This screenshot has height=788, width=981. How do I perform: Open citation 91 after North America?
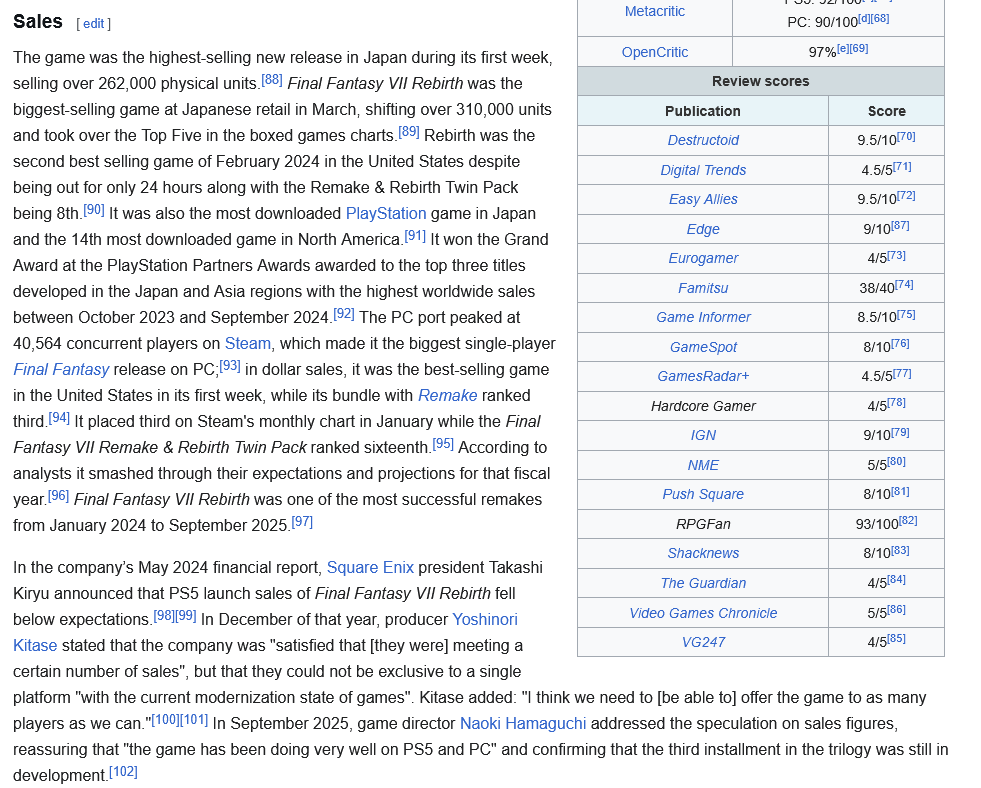point(415,236)
